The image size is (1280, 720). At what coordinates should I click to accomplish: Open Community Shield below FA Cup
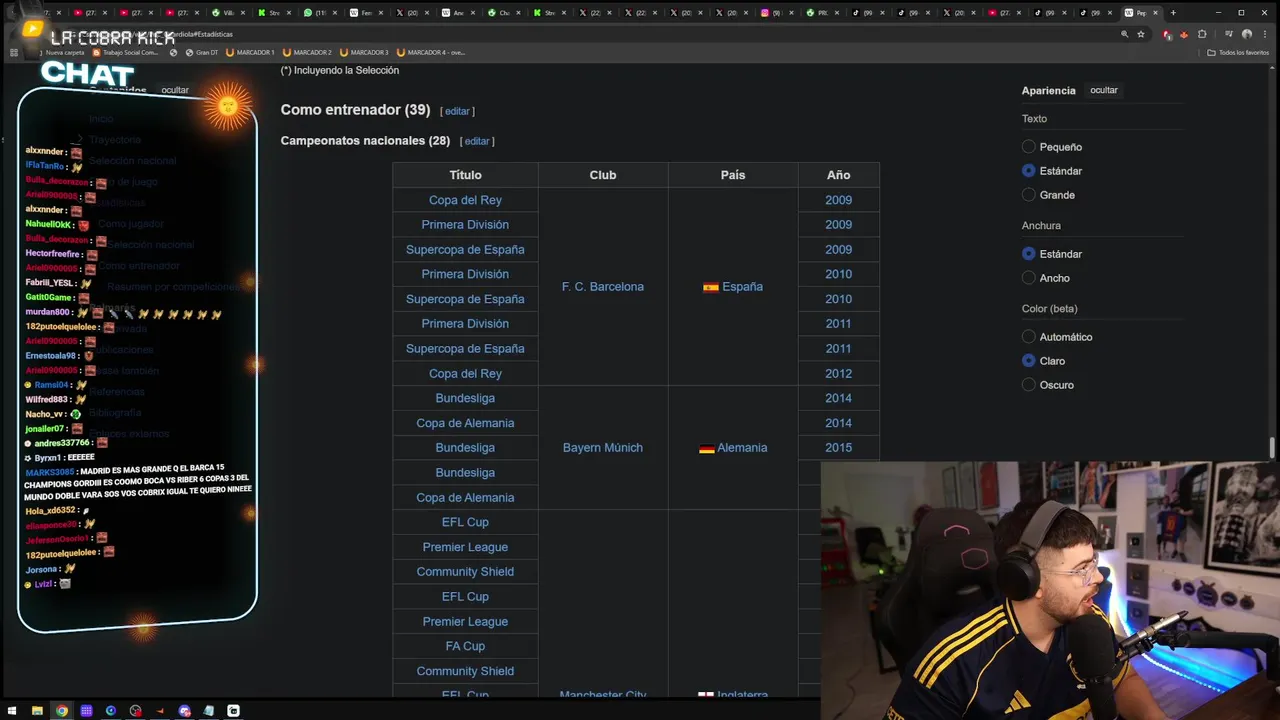(465, 671)
